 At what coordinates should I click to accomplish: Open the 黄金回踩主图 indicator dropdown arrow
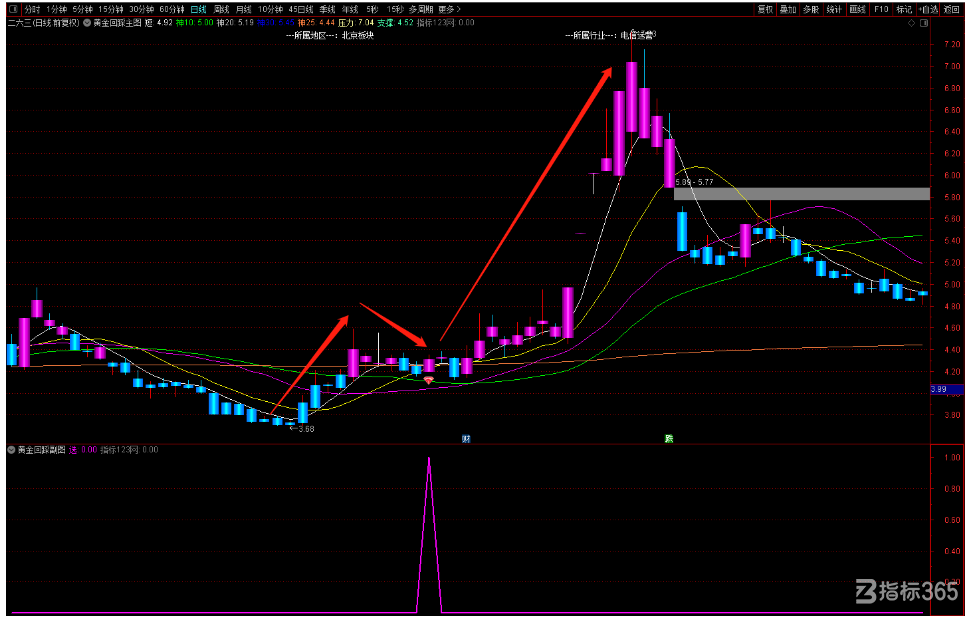point(87,23)
